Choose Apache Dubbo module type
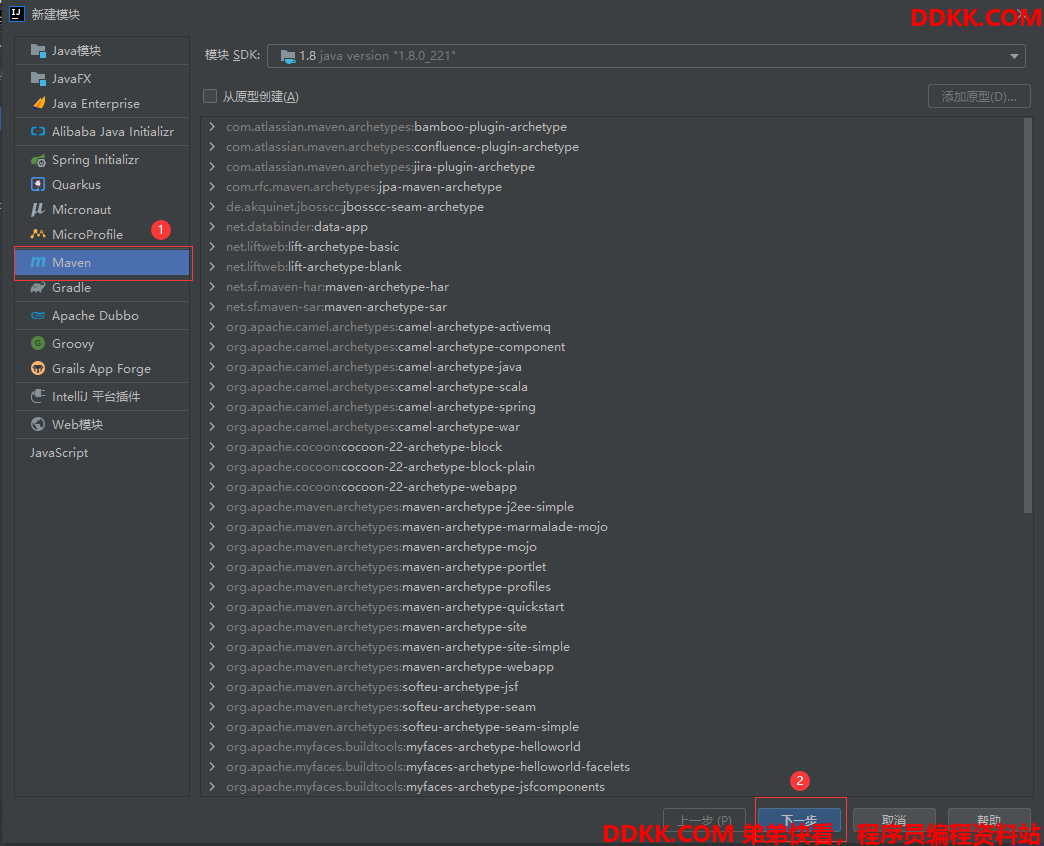The height and width of the screenshot is (846, 1044). (x=102, y=316)
